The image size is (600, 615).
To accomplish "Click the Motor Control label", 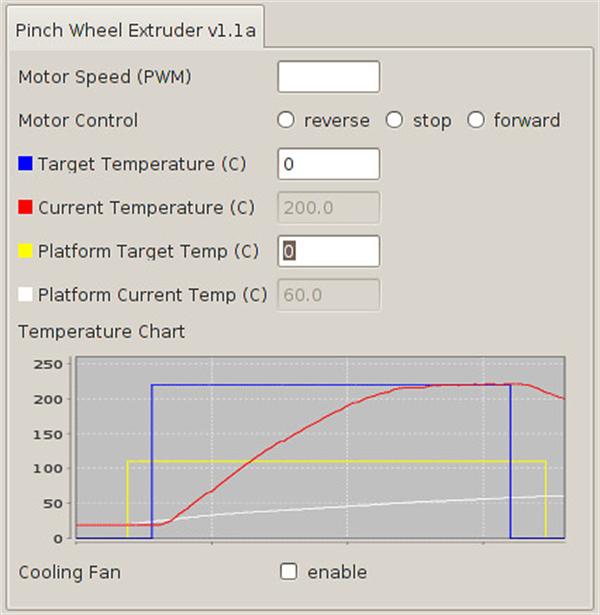I will [x=78, y=121].
